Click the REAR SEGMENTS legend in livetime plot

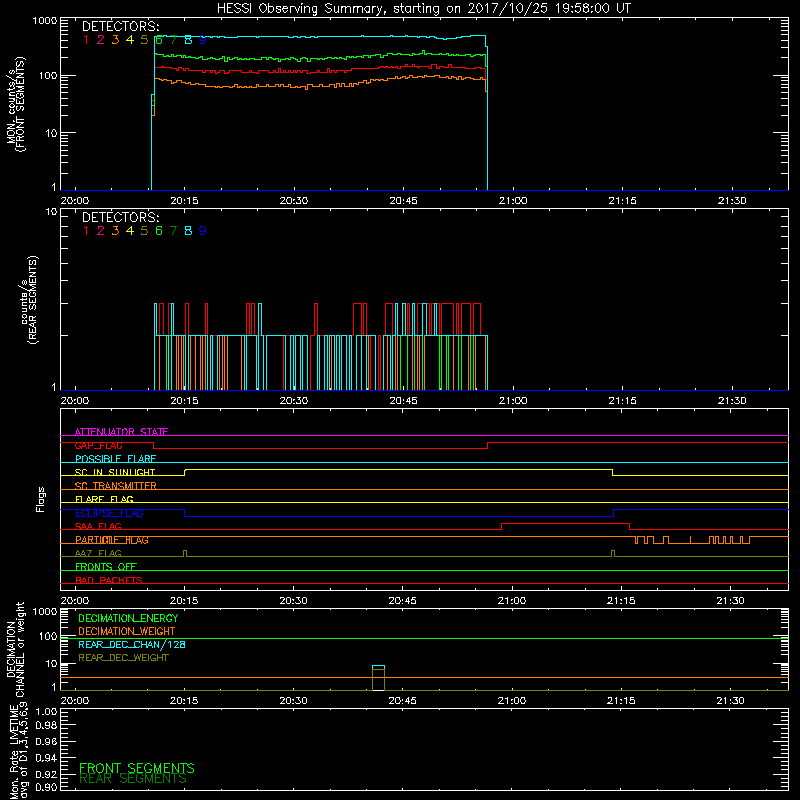[x=133, y=779]
